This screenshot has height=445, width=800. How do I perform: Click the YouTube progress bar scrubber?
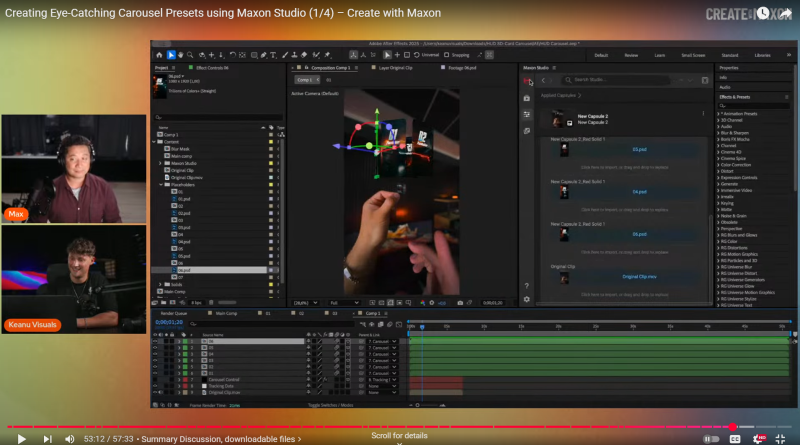pos(733,427)
